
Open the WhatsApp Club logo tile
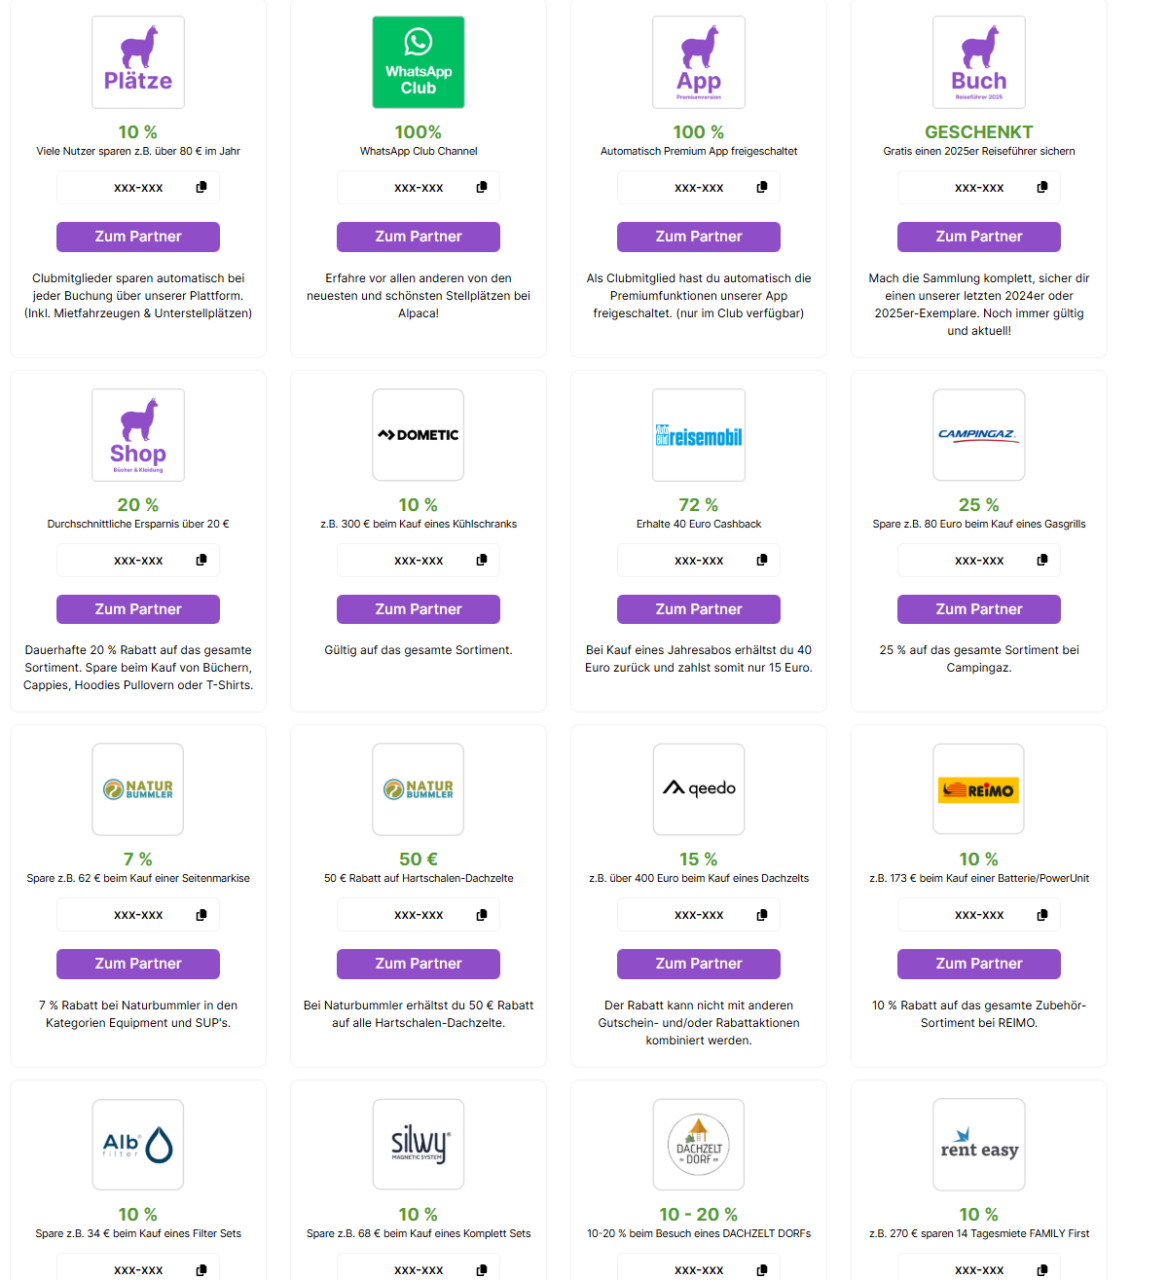tap(418, 62)
